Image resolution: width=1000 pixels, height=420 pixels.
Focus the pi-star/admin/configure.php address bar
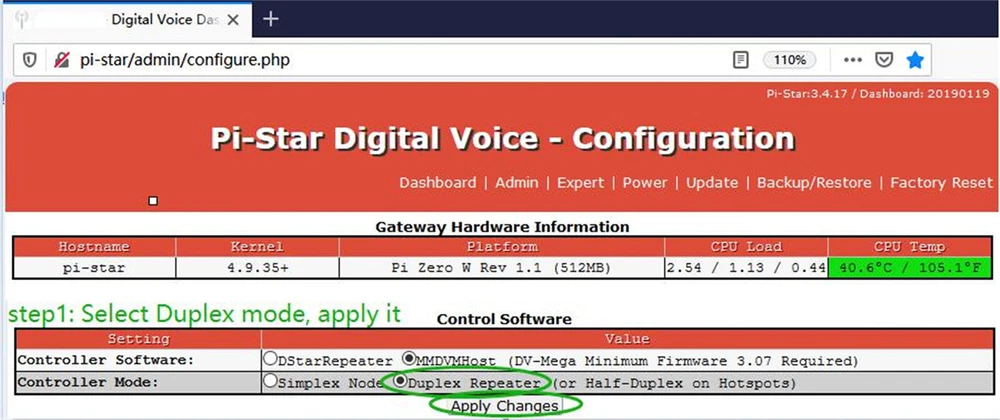pyautogui.click(x=400, y=60)
